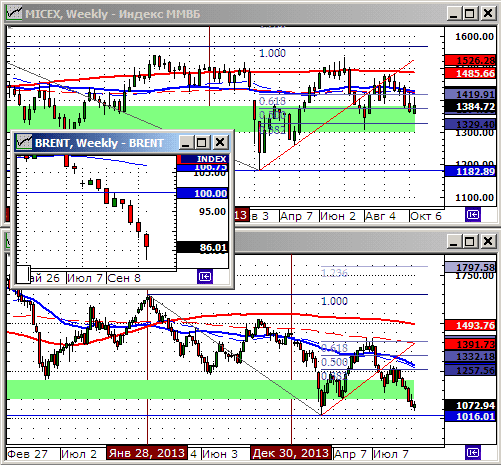Click the MICEX window chart icon

pyautogui.click(x=14, y=13)
